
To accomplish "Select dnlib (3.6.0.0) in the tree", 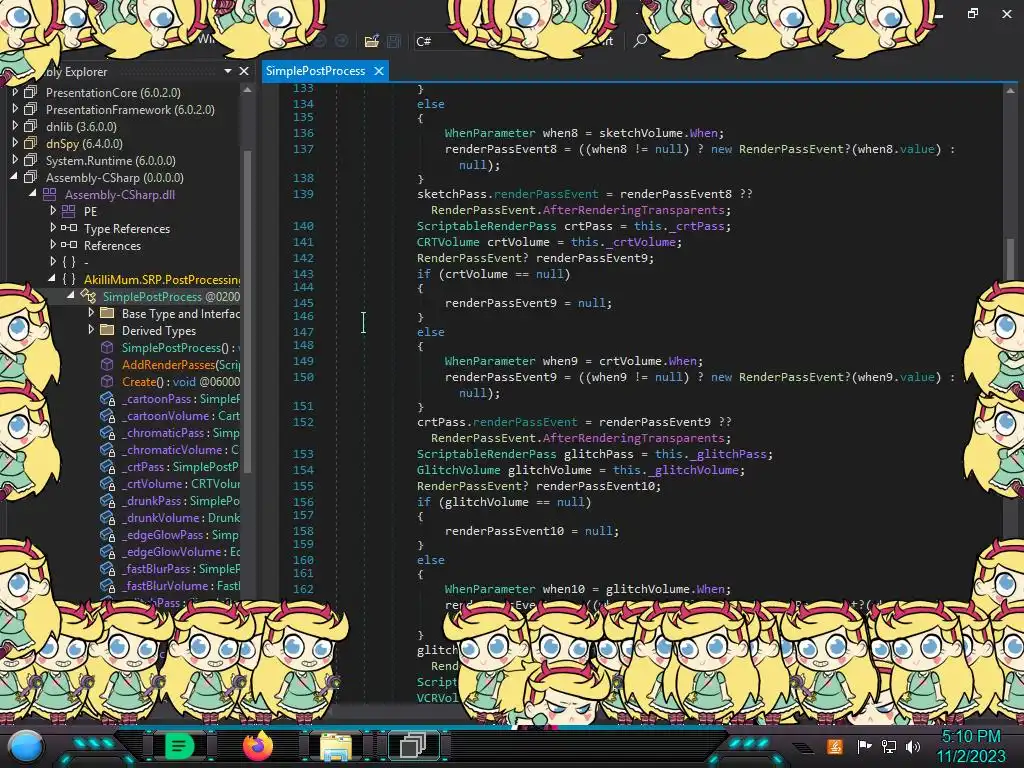I will (81, 127).
